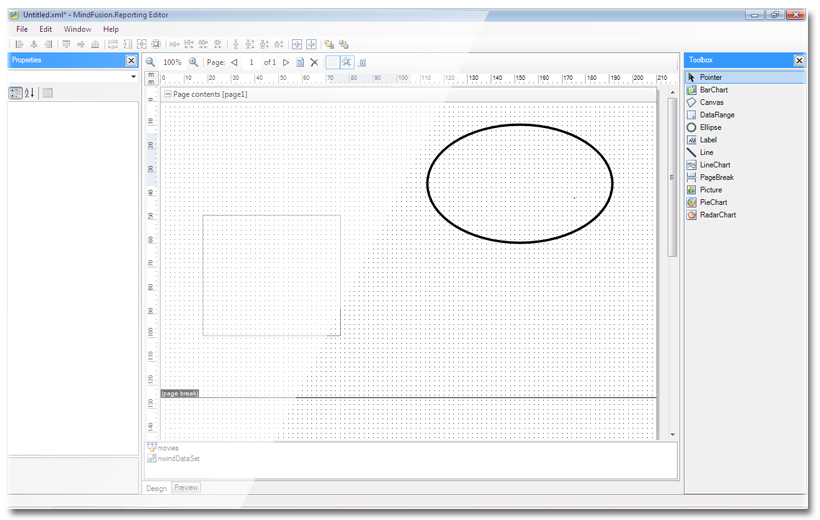Viewport: 820px width, 520px height.
Task: Switch to the Preview tab
Action: [x=186, y=488]
